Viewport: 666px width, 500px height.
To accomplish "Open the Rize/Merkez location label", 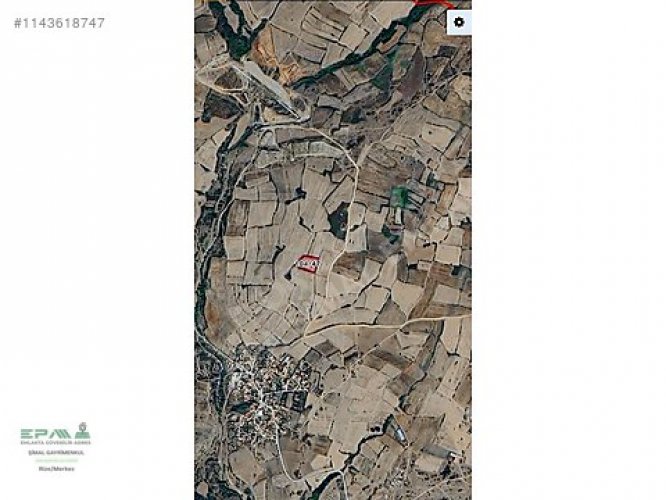I will pyautogui.click(x=56, y=469).
